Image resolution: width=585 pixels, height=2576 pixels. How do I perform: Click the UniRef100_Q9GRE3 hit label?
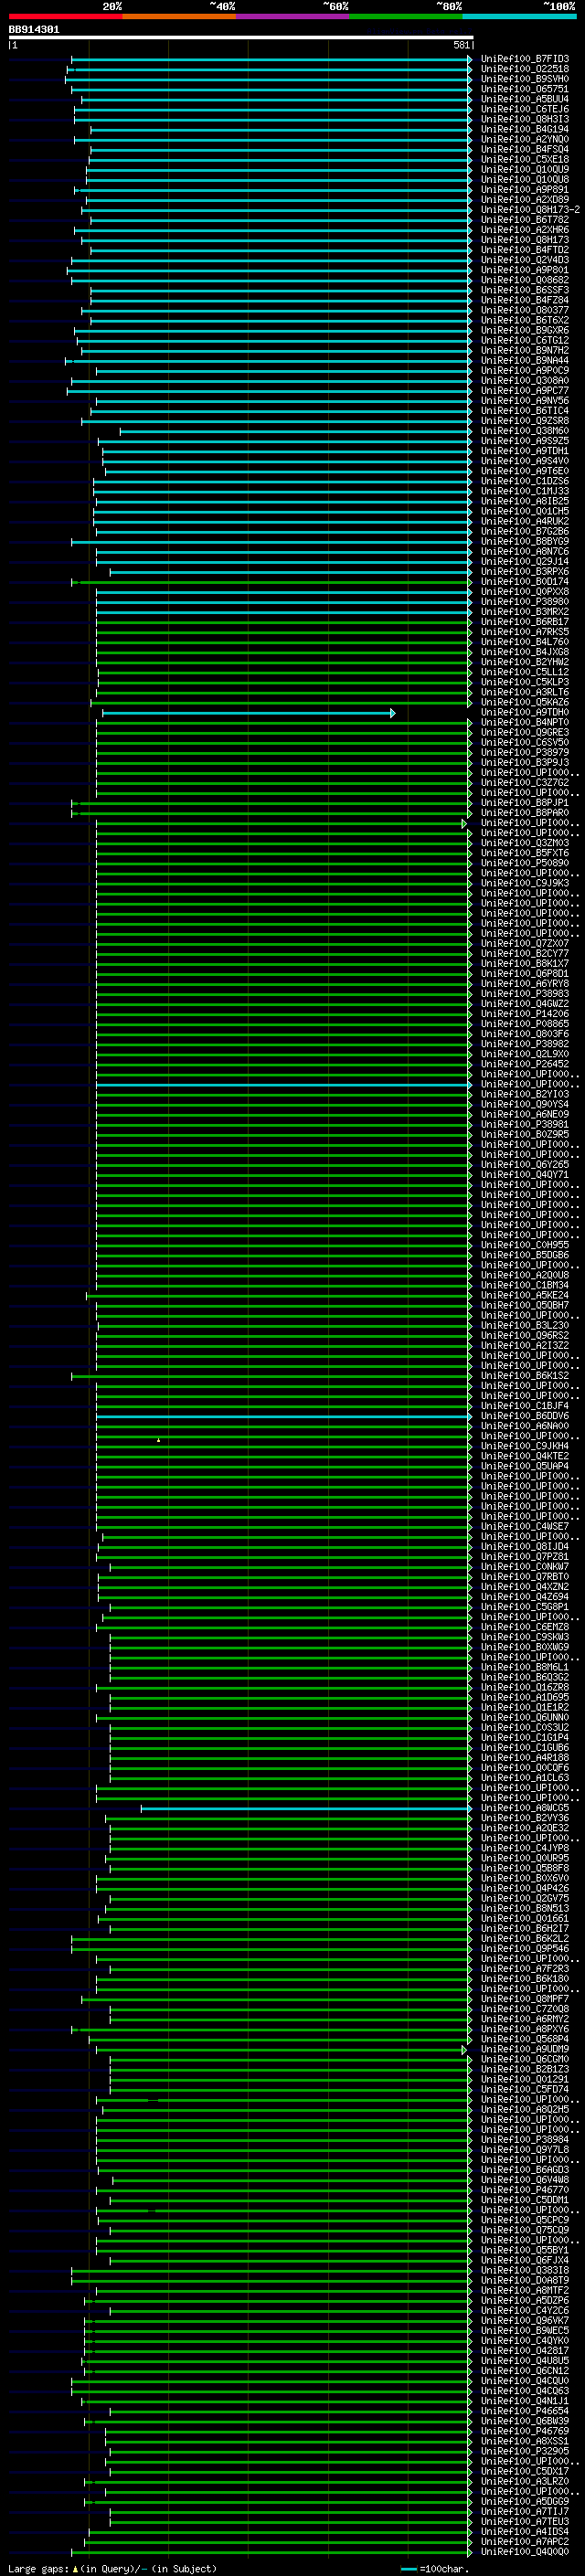(x=524, y=733)
